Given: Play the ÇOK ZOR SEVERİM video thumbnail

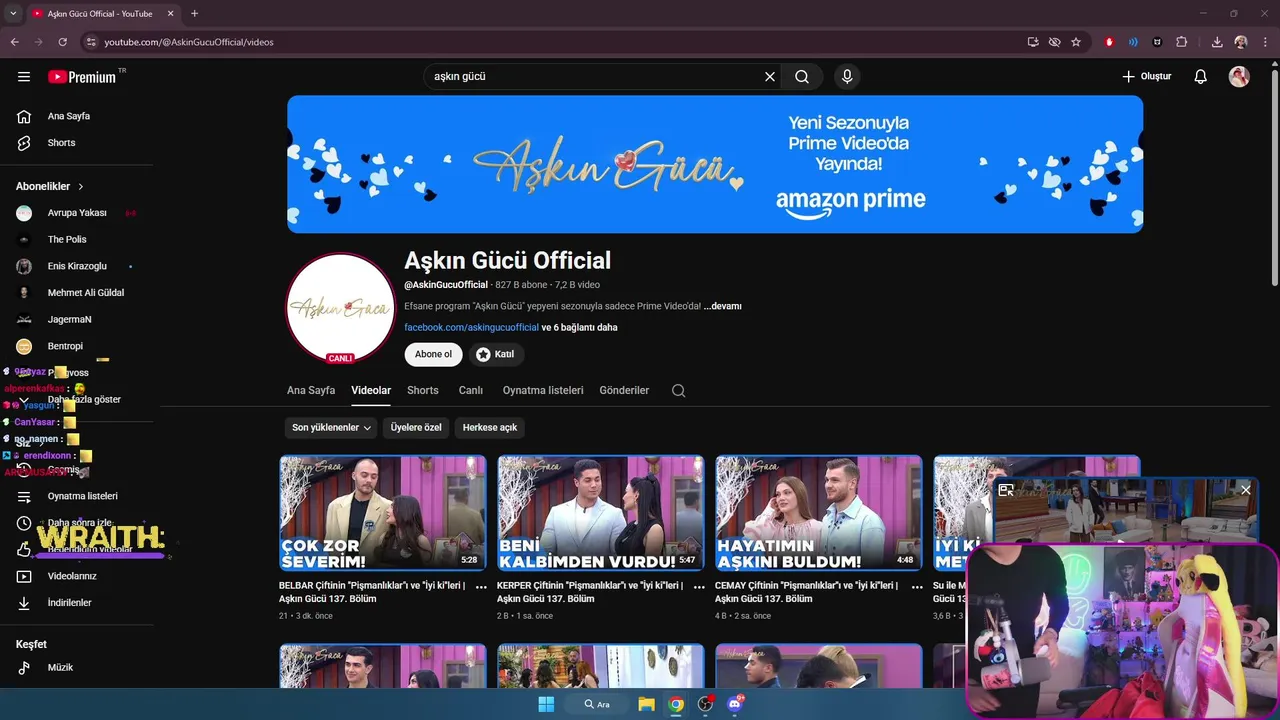Looking at the screenshot, I should pos(383,513).
